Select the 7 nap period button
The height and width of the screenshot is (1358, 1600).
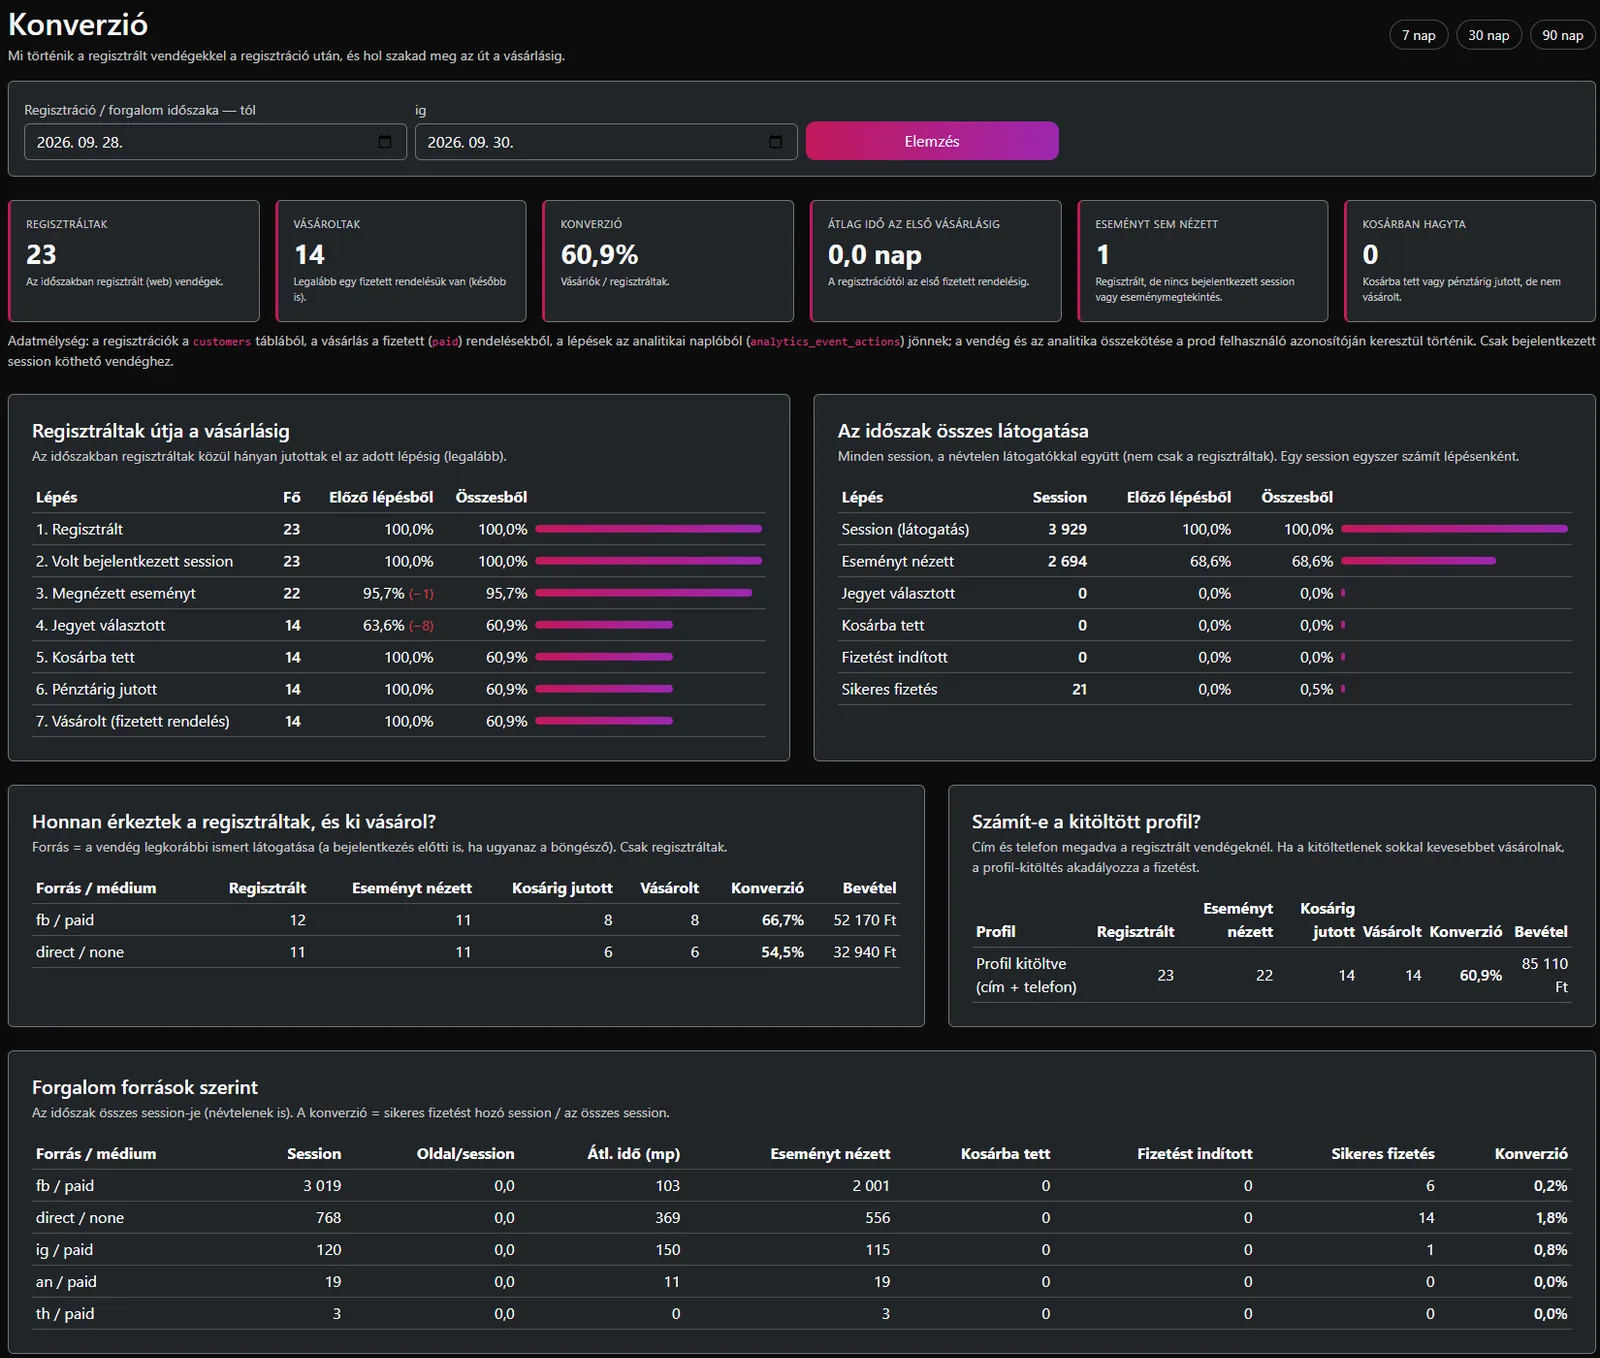point(1418,35)
